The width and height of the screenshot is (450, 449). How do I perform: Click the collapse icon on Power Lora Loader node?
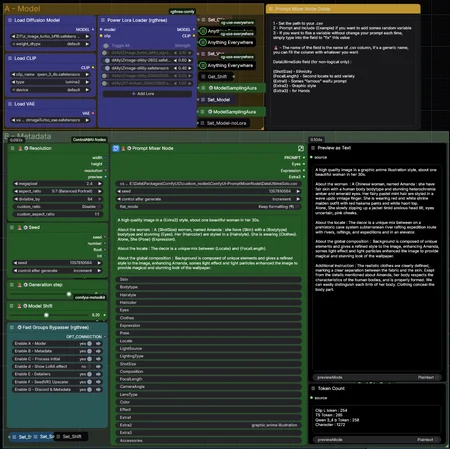tap(103, 20)
